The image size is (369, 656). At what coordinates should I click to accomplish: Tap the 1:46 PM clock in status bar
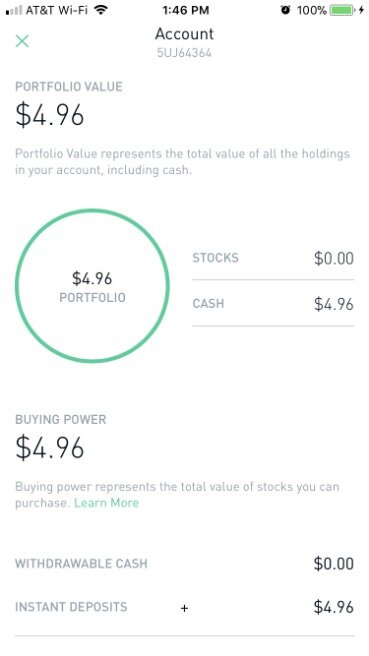pos(185,10)
